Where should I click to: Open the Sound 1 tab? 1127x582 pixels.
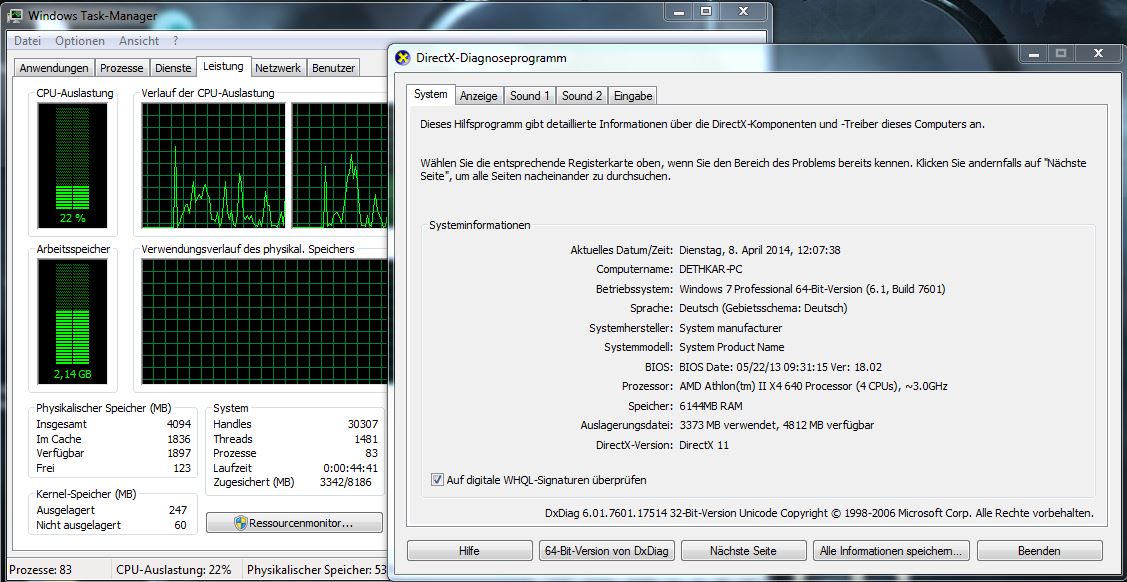click(x=530, y=96)
